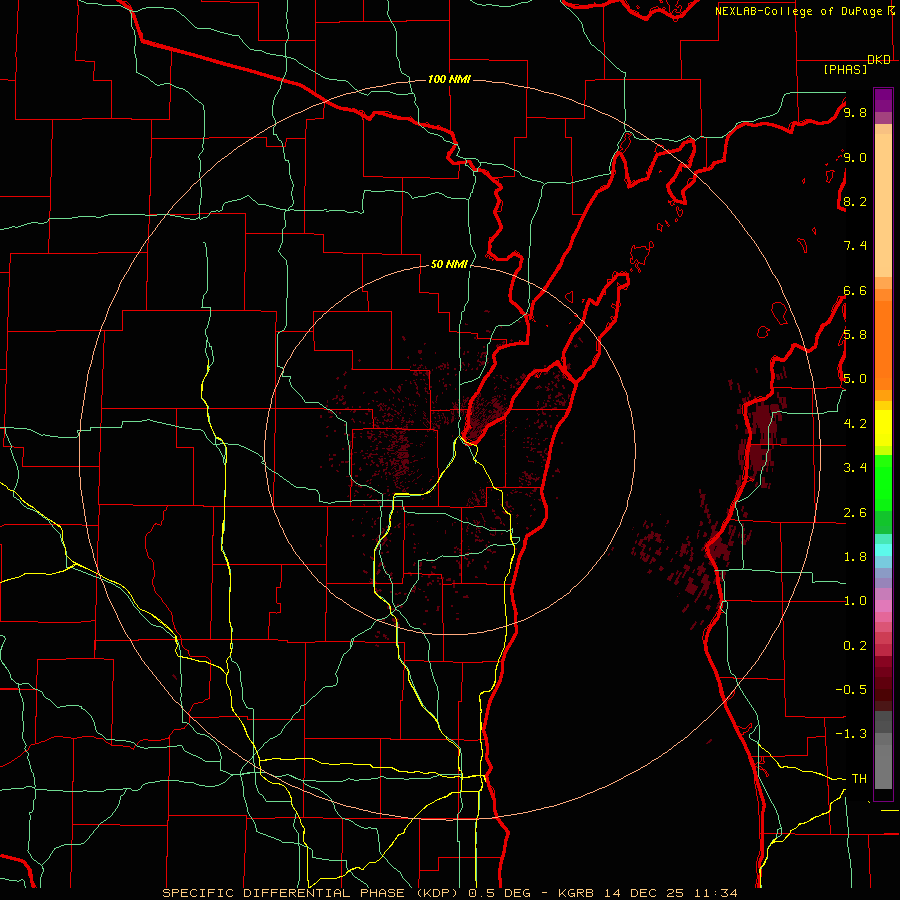Pick the bright green band on color bar
The image size is (900, 900).
883,488
